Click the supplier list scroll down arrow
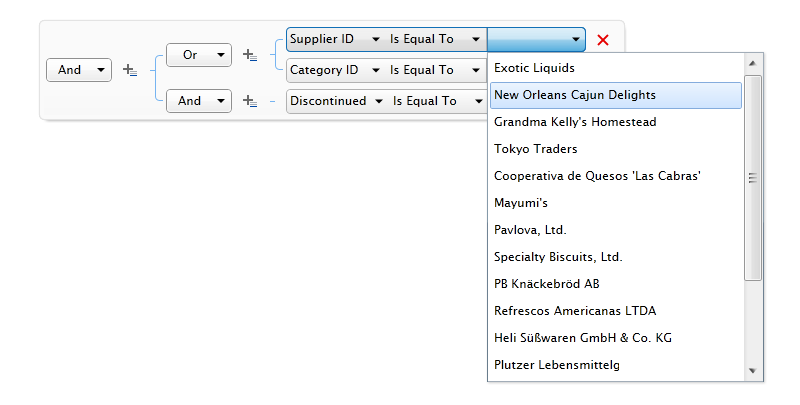The height and width of the screenshot is (405, 800). [x=753, y=371]
